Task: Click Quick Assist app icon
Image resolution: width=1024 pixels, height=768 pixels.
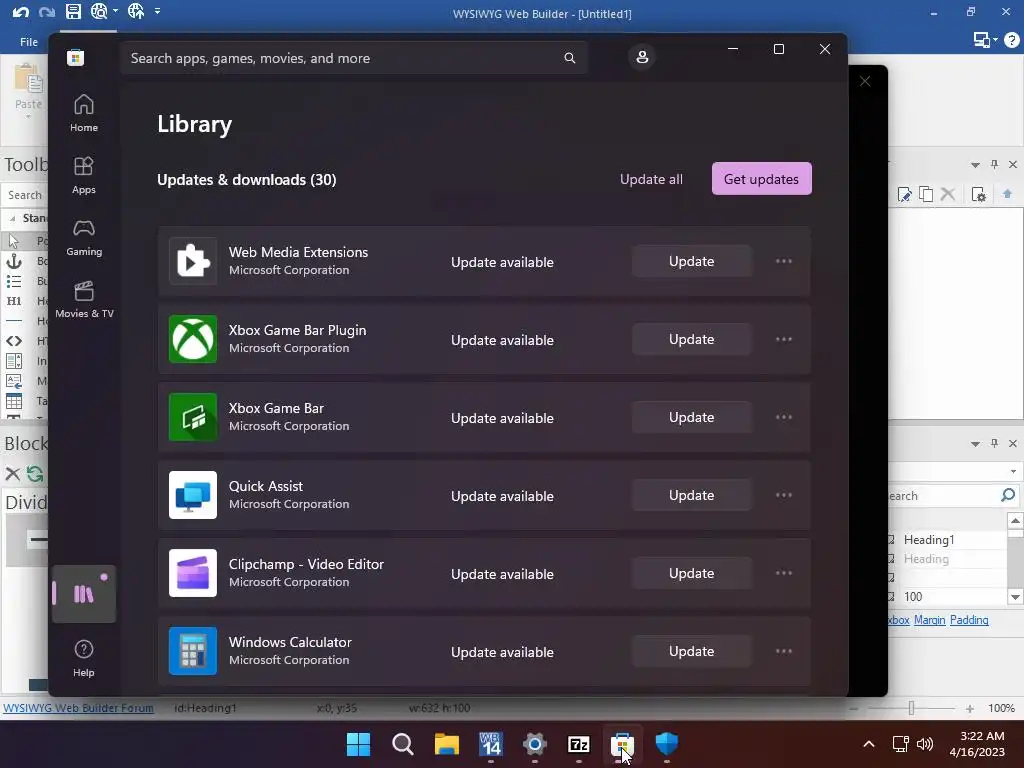Action: pos(193,495)
